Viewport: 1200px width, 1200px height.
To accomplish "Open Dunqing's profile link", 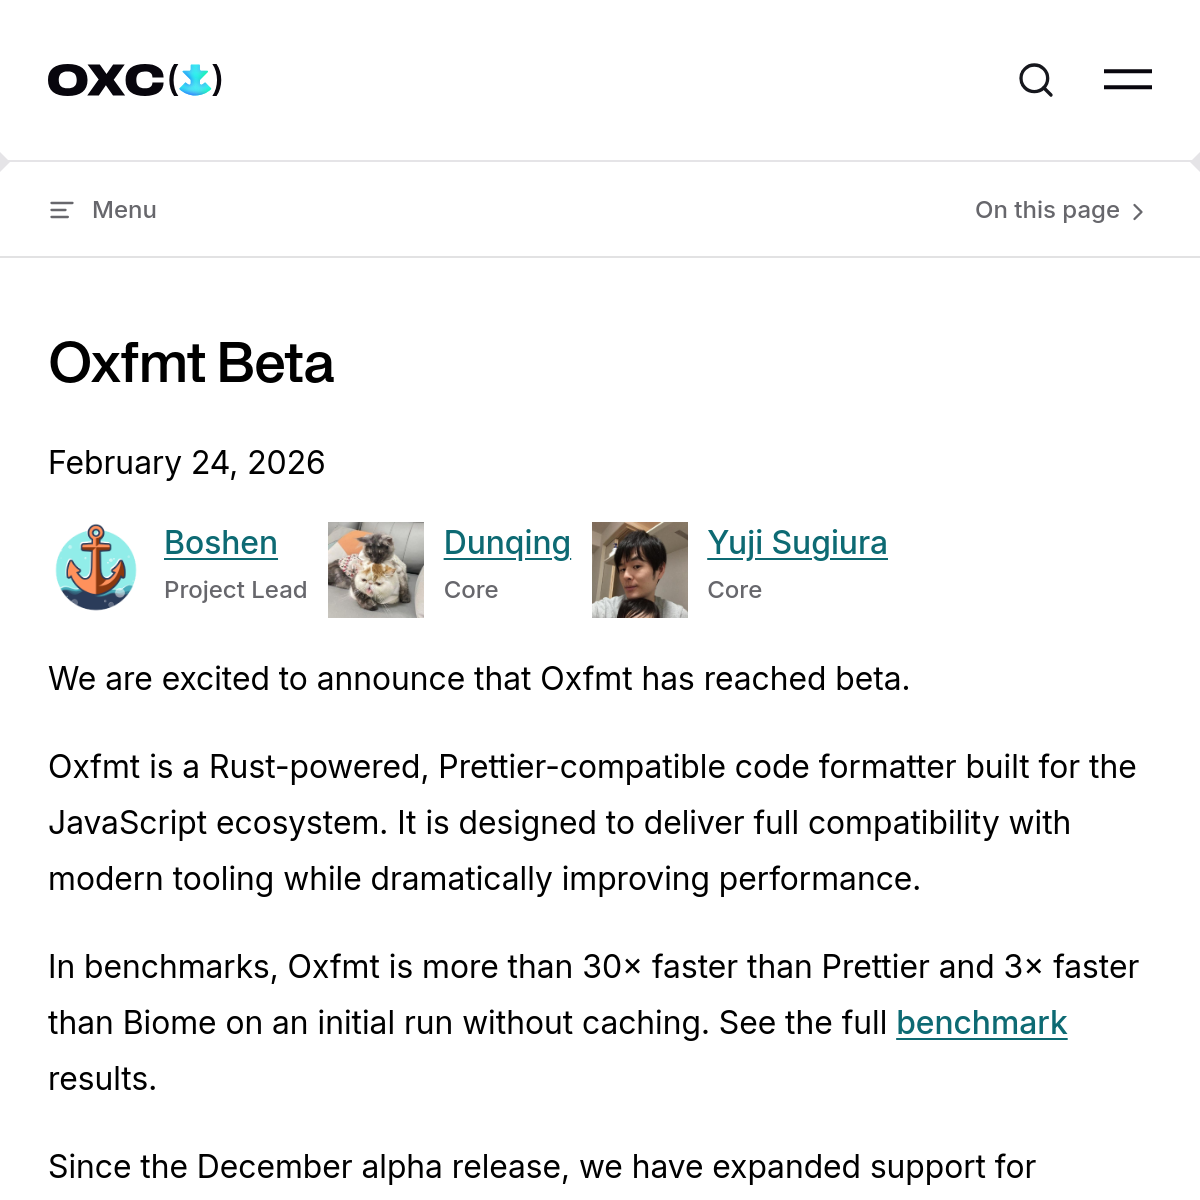I will click(x=506, y=543).
